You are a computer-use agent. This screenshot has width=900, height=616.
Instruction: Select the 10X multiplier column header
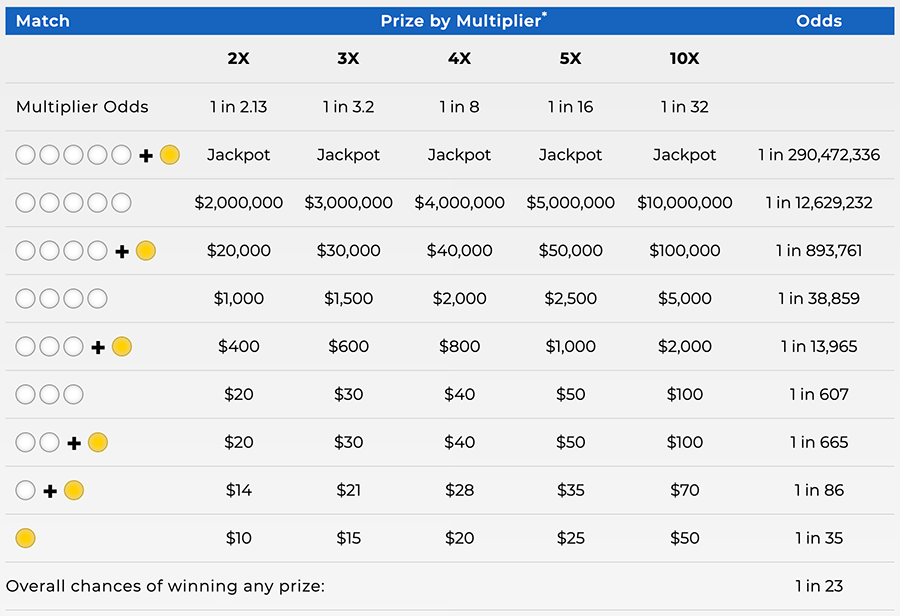[x=684, y=58]
